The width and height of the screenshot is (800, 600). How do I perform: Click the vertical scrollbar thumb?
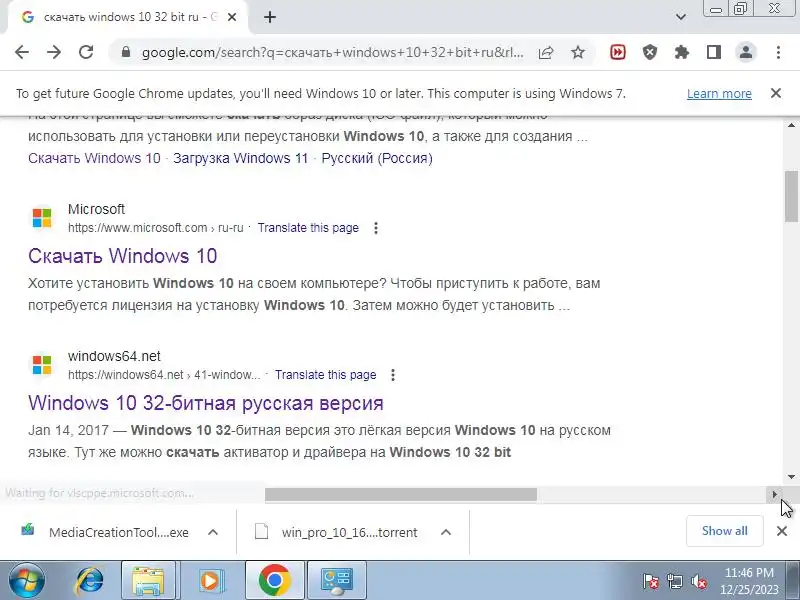coord(791,196)
